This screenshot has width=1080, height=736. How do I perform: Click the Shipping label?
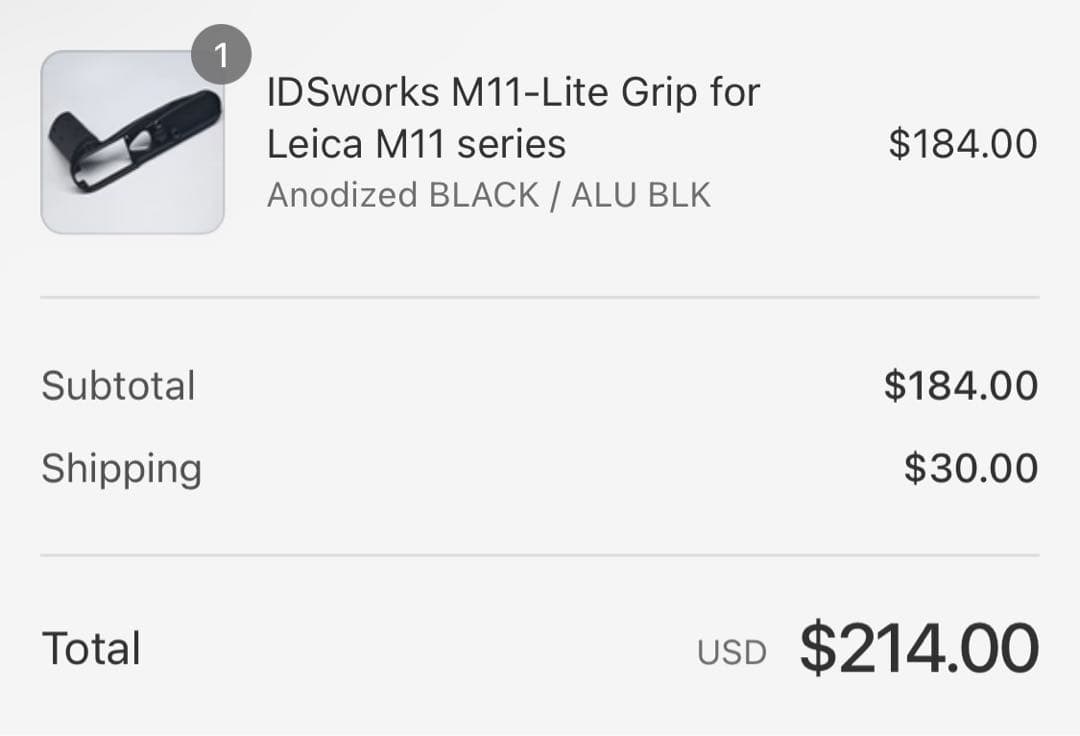(x=121, y=467)
